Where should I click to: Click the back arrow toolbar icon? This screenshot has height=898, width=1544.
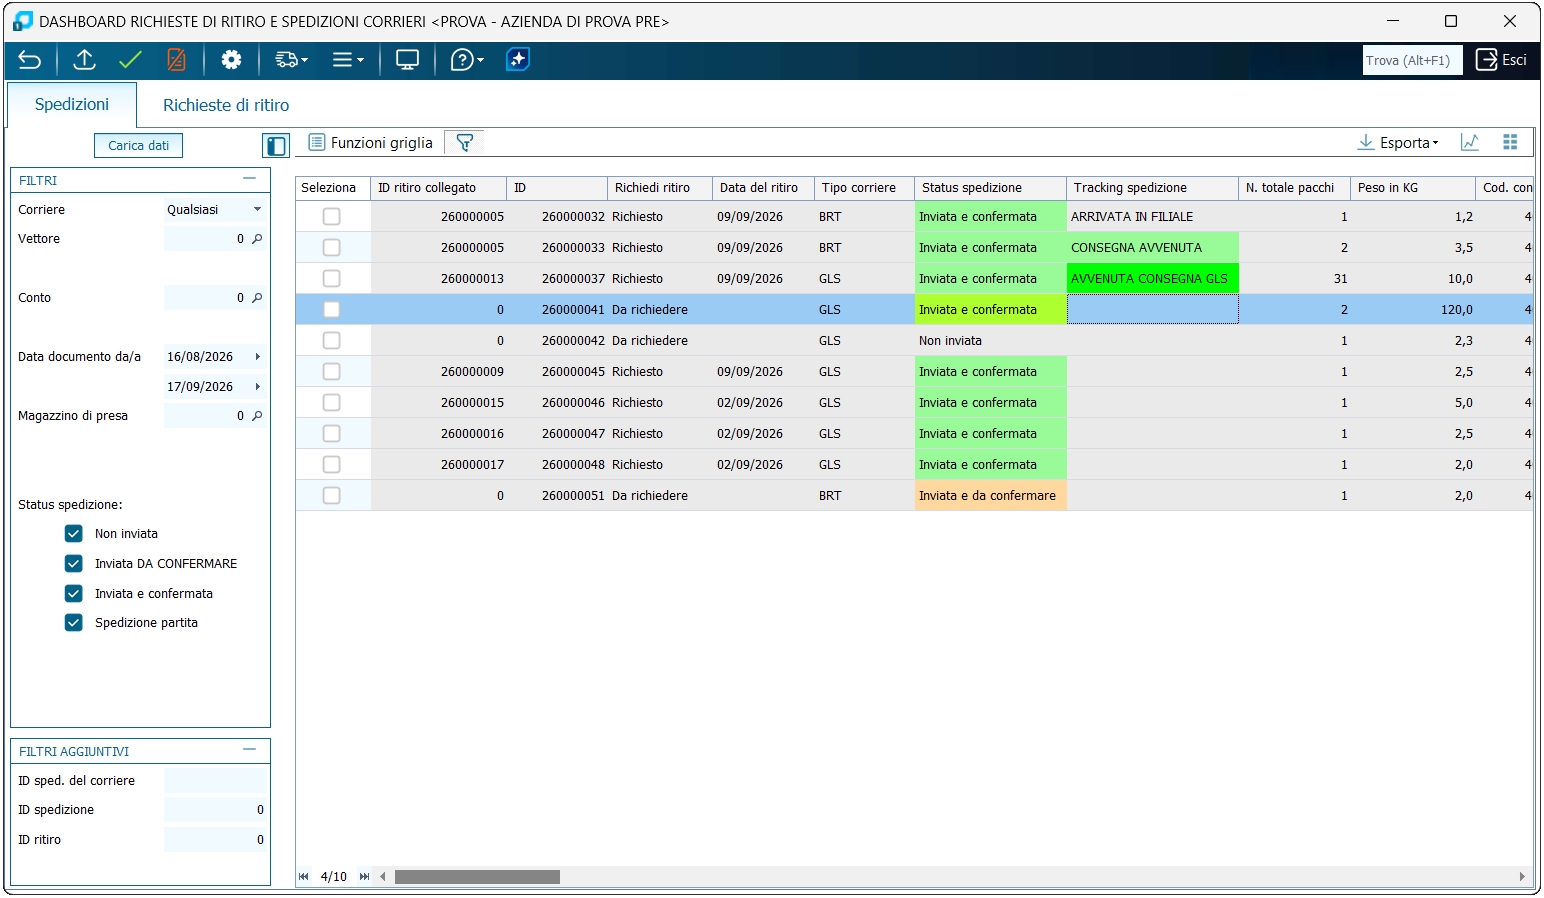[30, 60]
